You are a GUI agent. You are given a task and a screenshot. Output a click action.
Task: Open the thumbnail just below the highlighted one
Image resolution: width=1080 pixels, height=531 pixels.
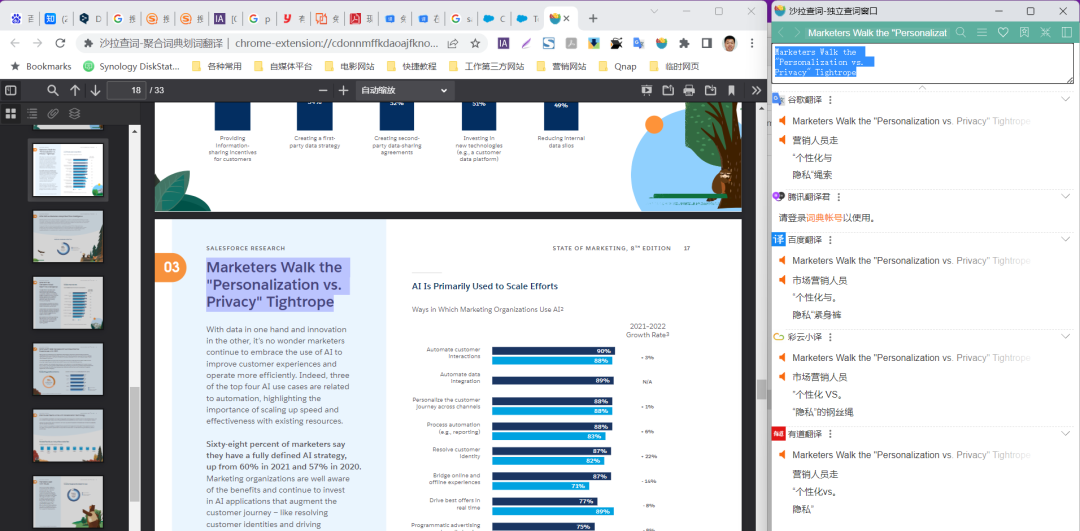68,236
